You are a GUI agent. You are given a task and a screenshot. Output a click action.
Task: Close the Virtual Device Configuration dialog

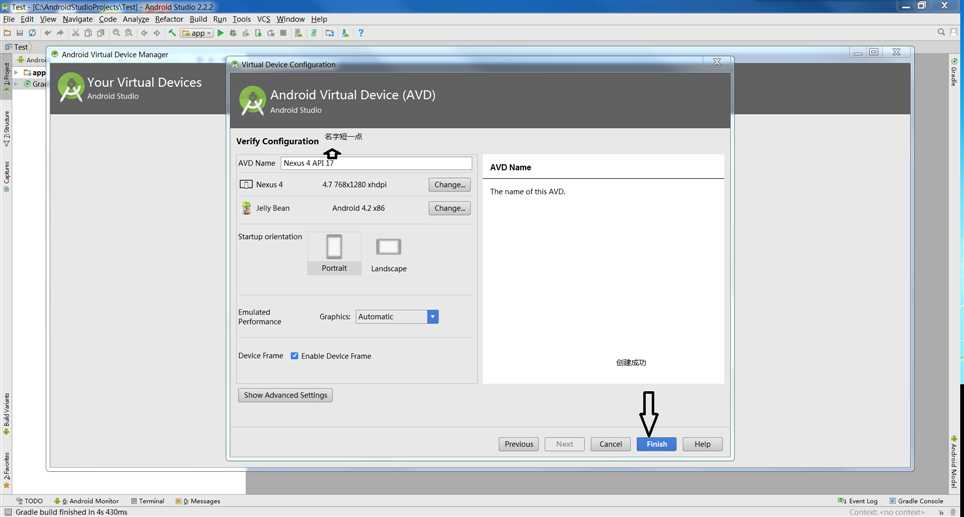(716, 62)
